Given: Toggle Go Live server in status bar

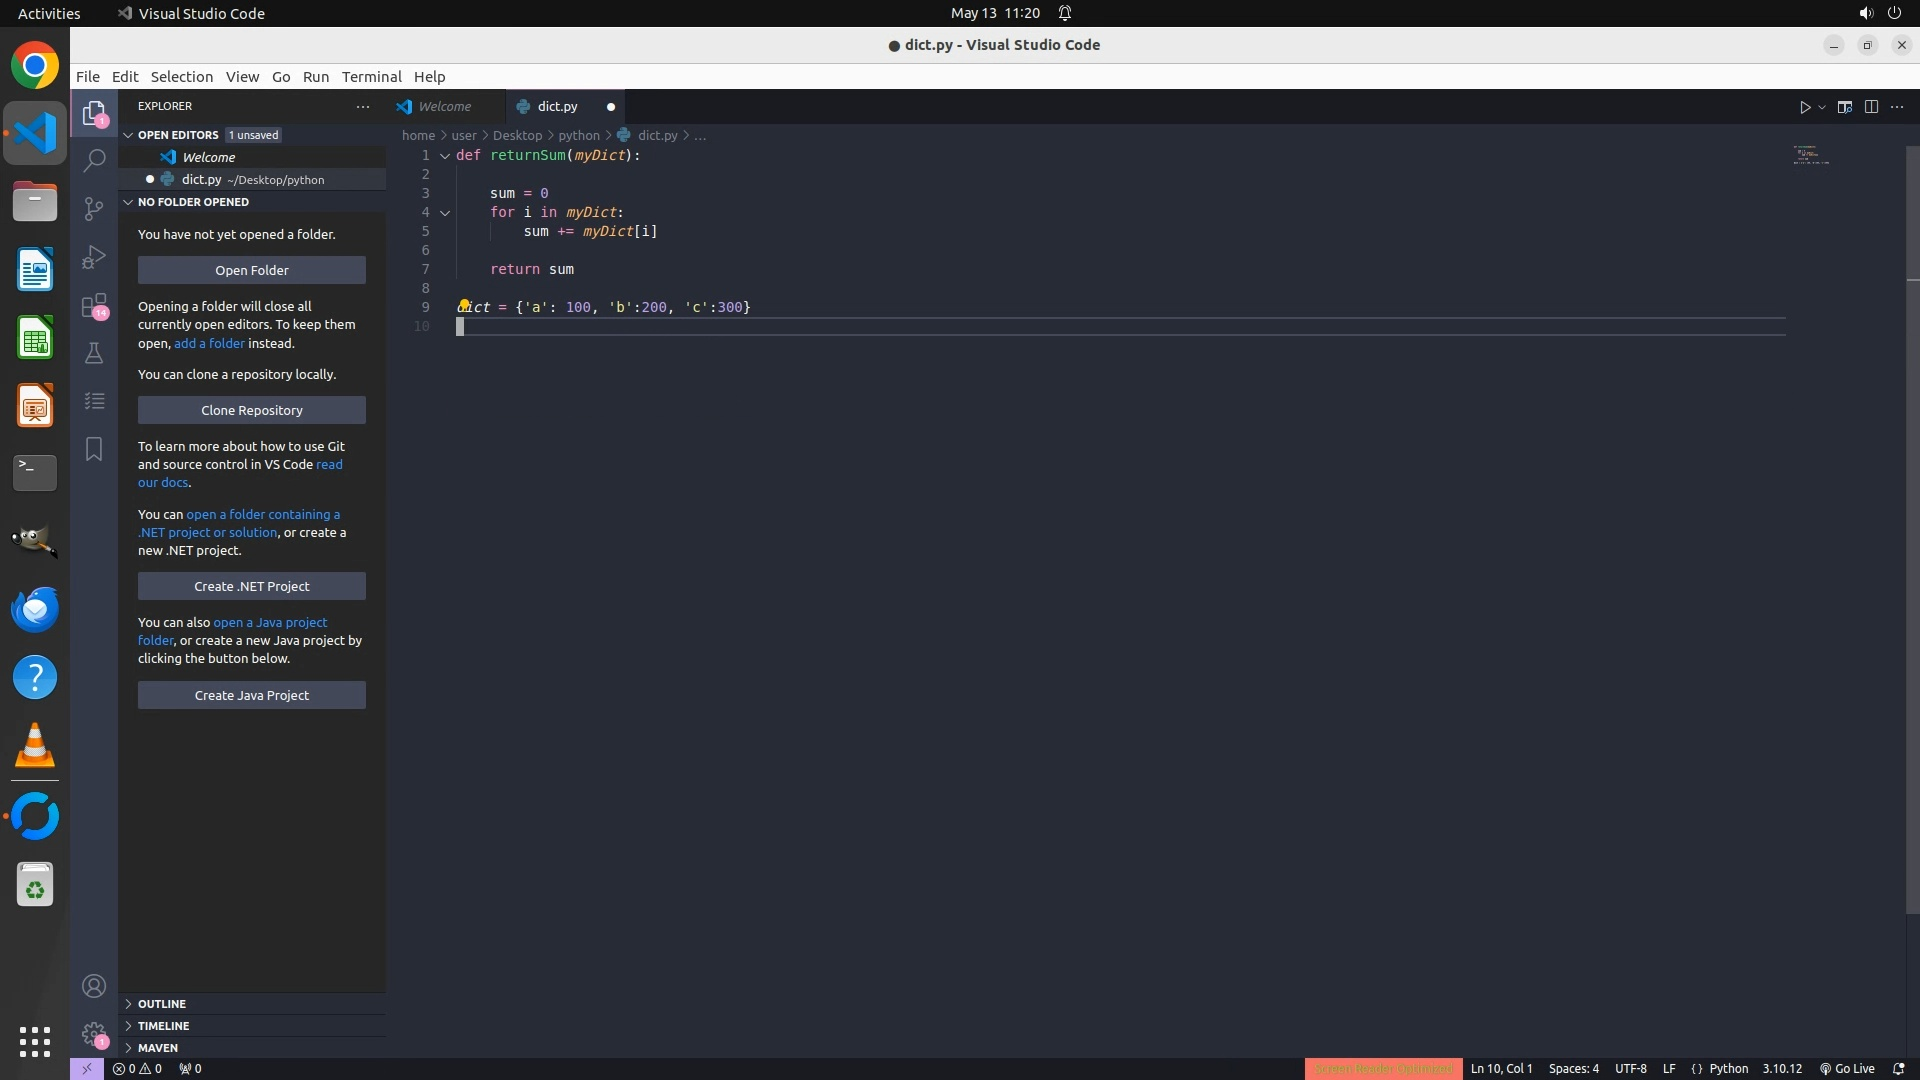Looking at the screenshot, I should [x=1847, y=1069].
